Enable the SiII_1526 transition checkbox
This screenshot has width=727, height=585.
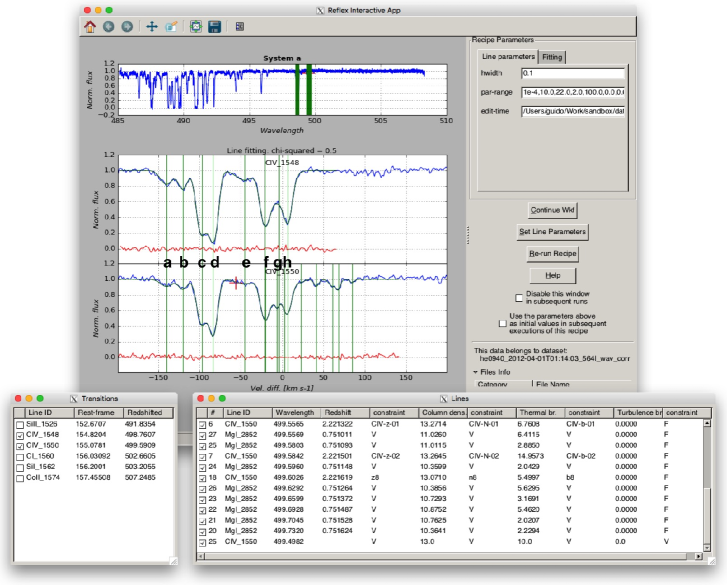tap(20, 425)
